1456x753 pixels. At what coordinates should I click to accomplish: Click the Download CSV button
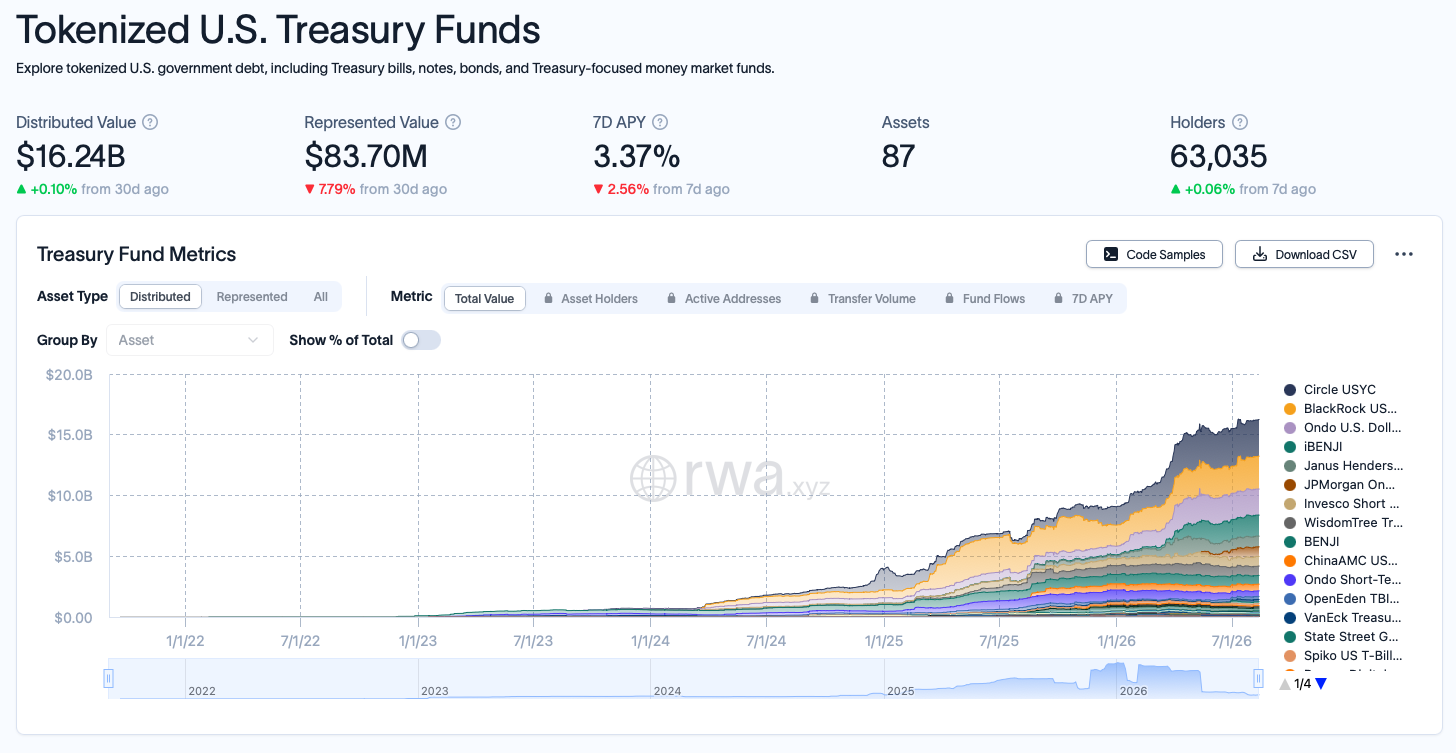point(1304,254)
